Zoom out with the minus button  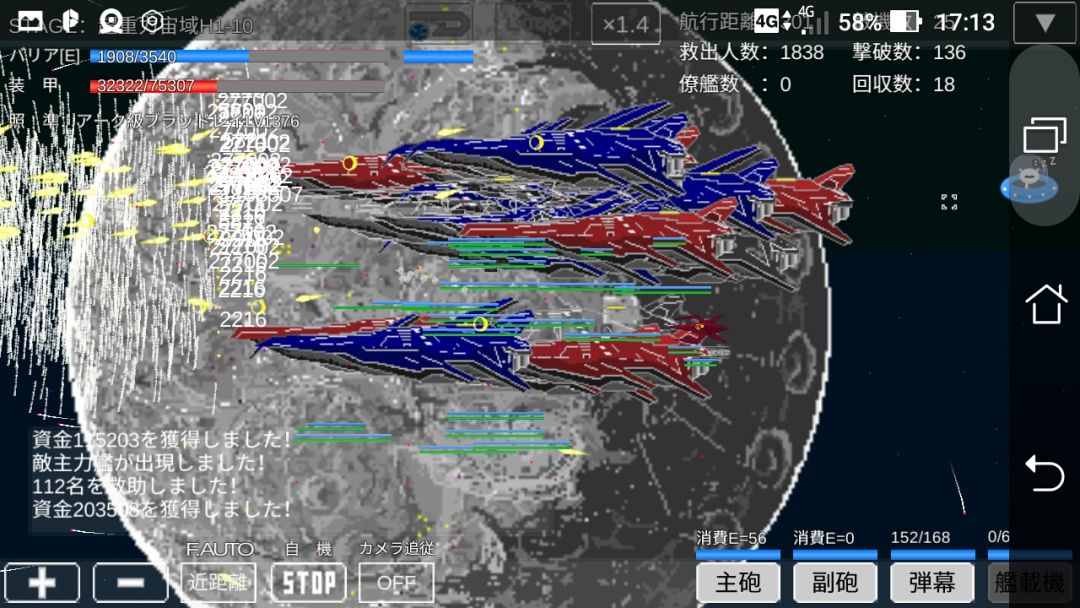[x=130, y=583]
